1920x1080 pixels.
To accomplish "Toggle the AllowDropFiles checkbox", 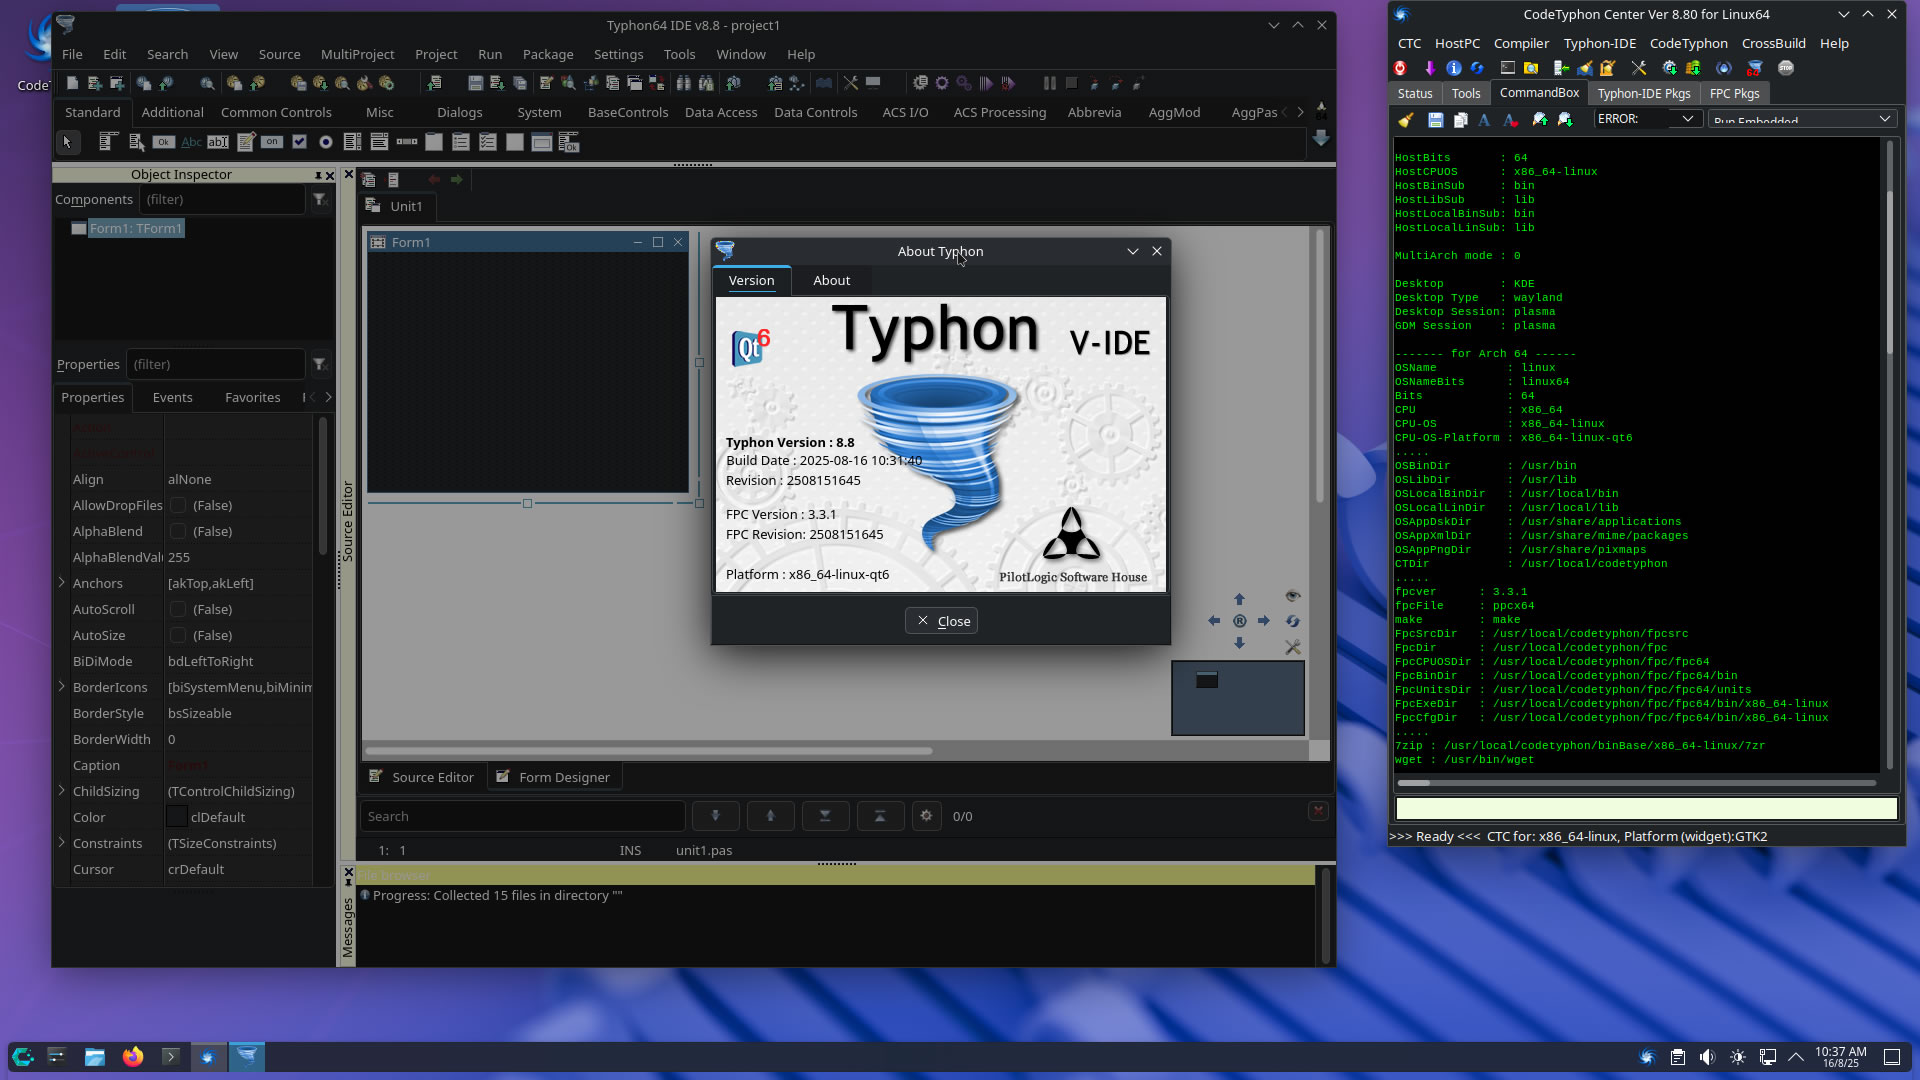I will (178, 505).
